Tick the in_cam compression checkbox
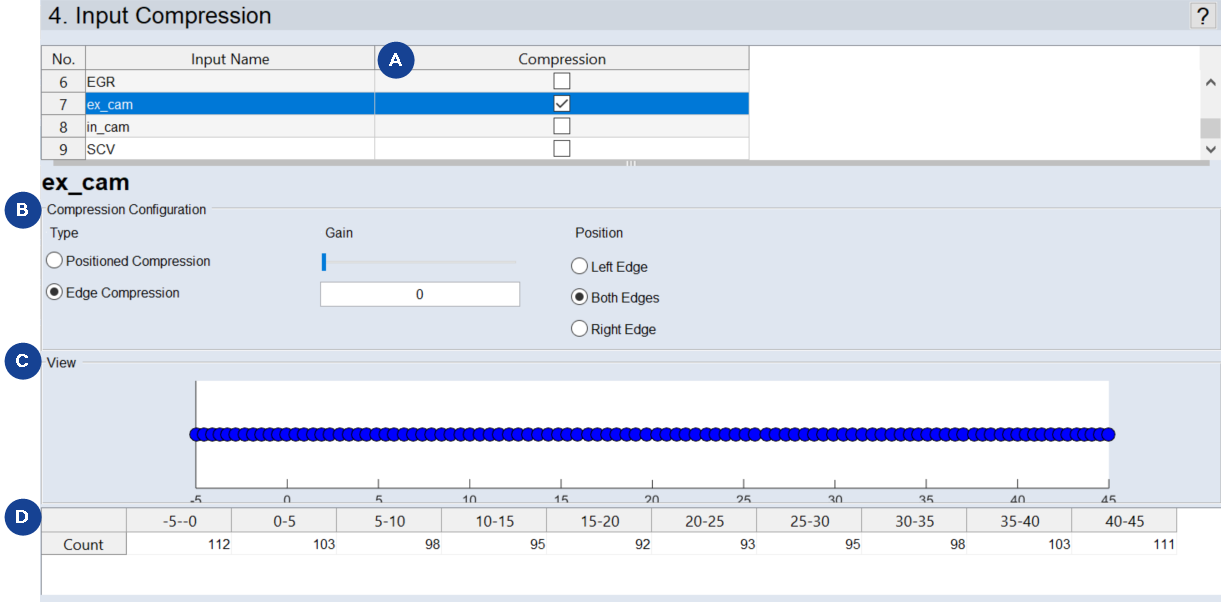 [x=562, y=127]
